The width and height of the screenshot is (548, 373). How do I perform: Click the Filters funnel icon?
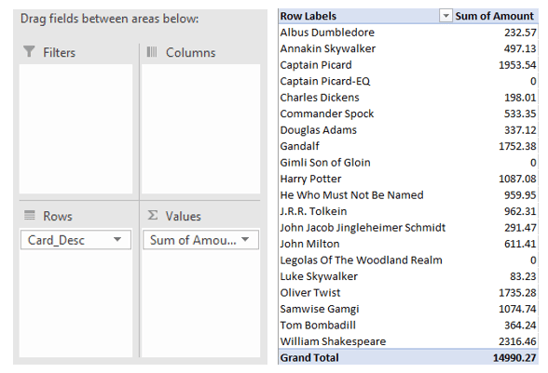(x=29, y=52)
